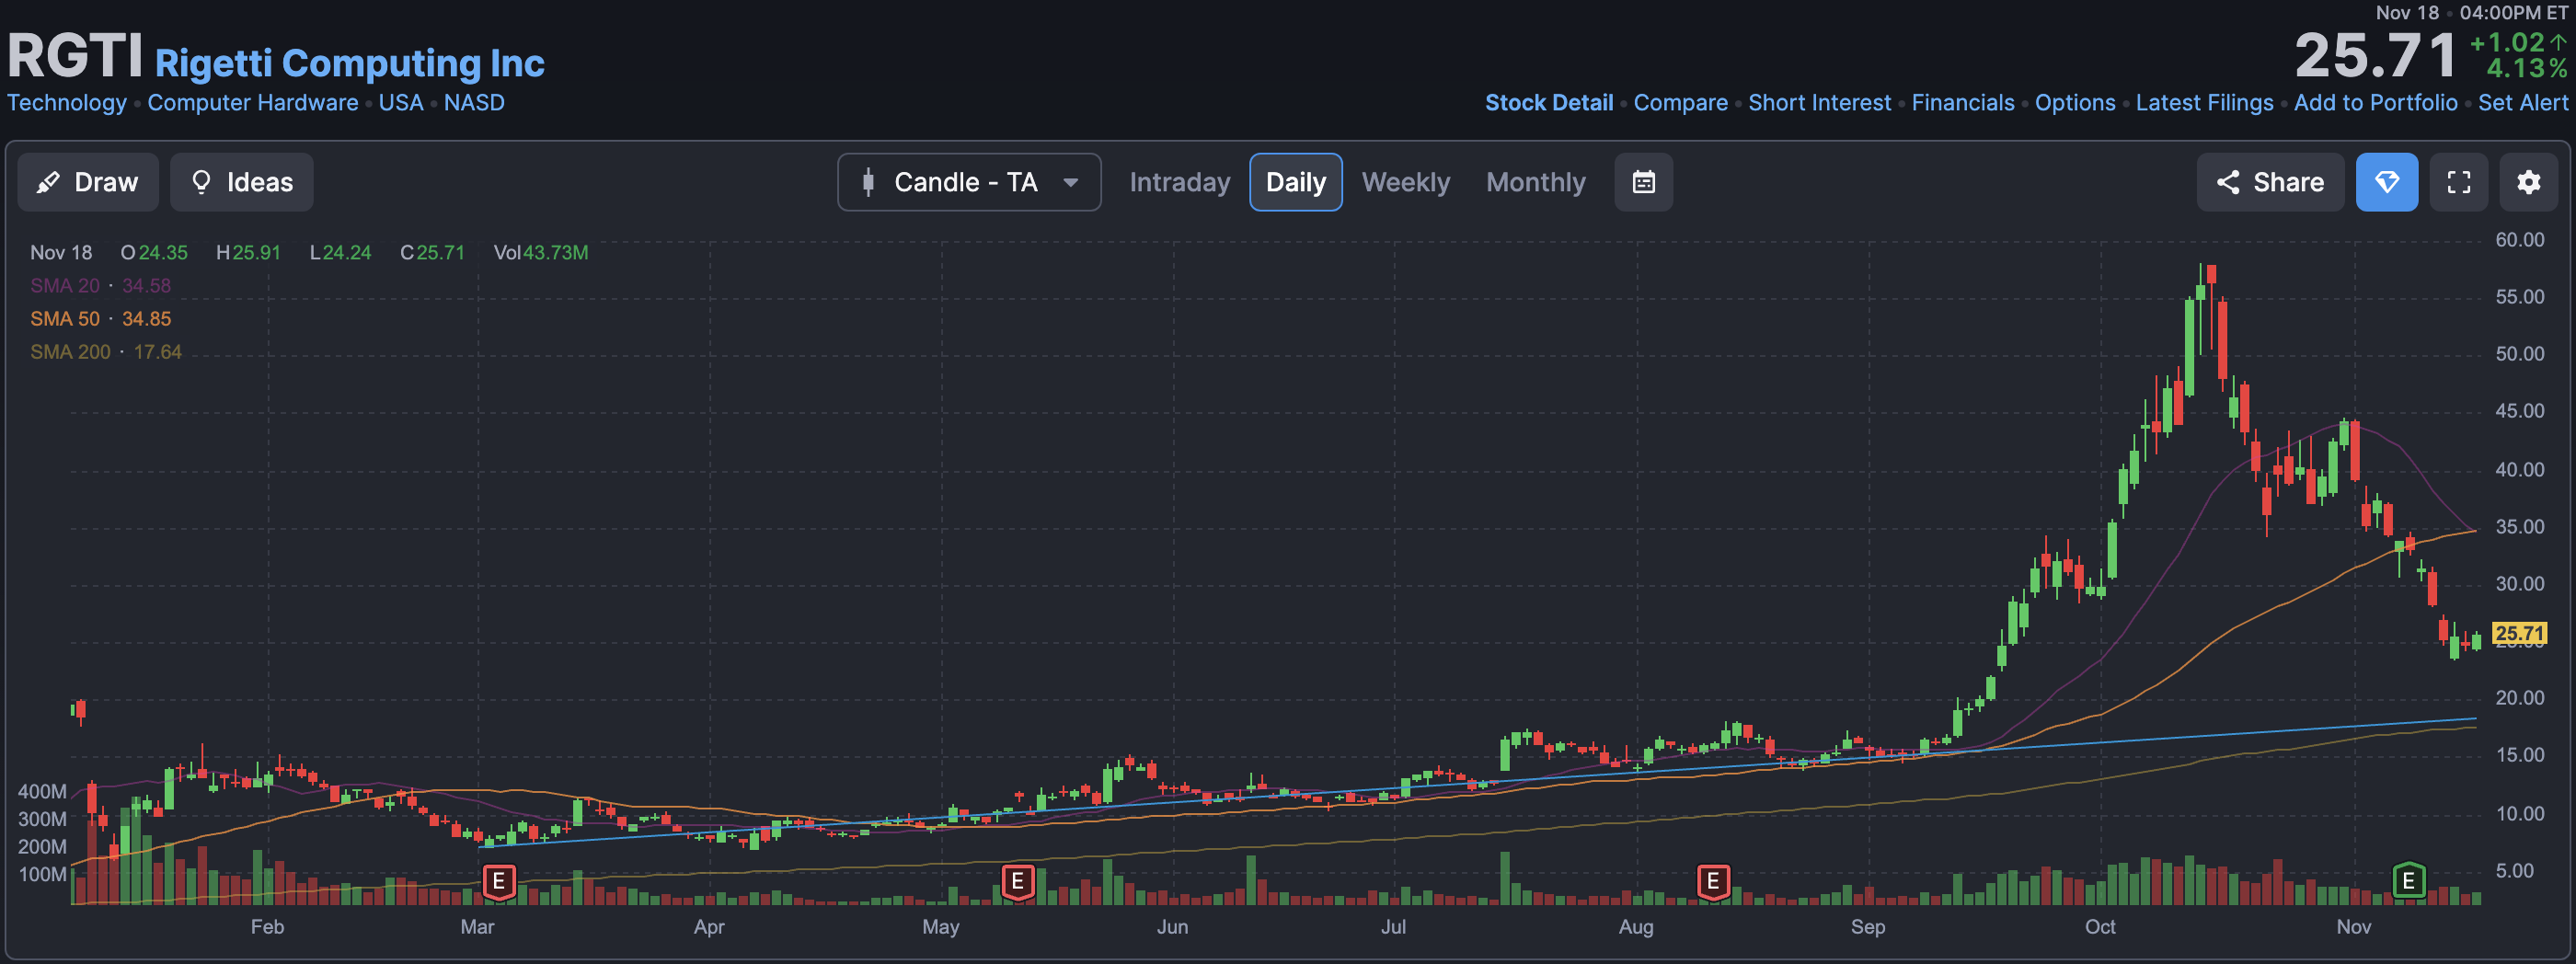The image size is (2576, 964).
Task: Click the SMA 200 indicator label
Action: coord(70,352)
